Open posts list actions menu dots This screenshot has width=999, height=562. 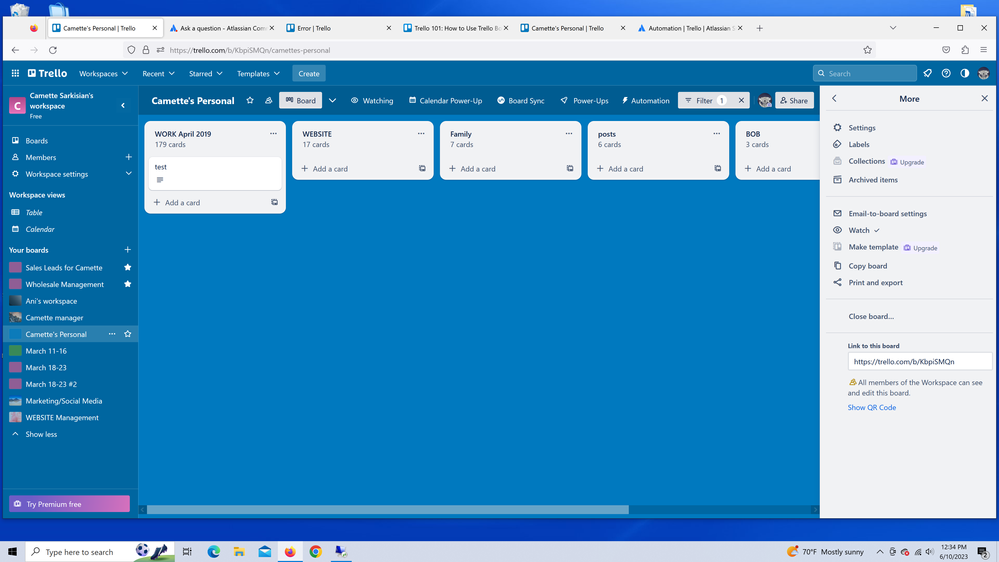tap(717, 134)
